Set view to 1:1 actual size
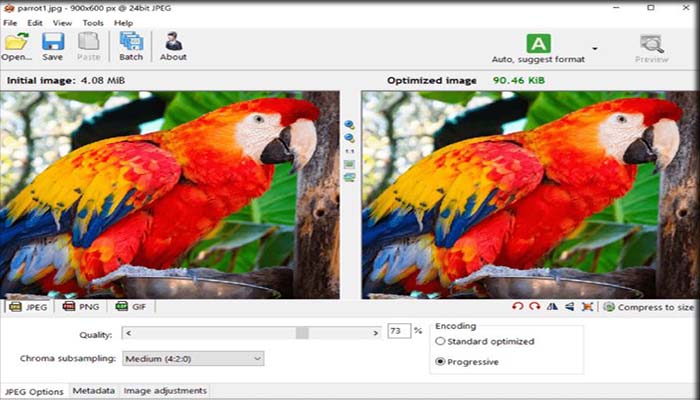 click(350, 151)
